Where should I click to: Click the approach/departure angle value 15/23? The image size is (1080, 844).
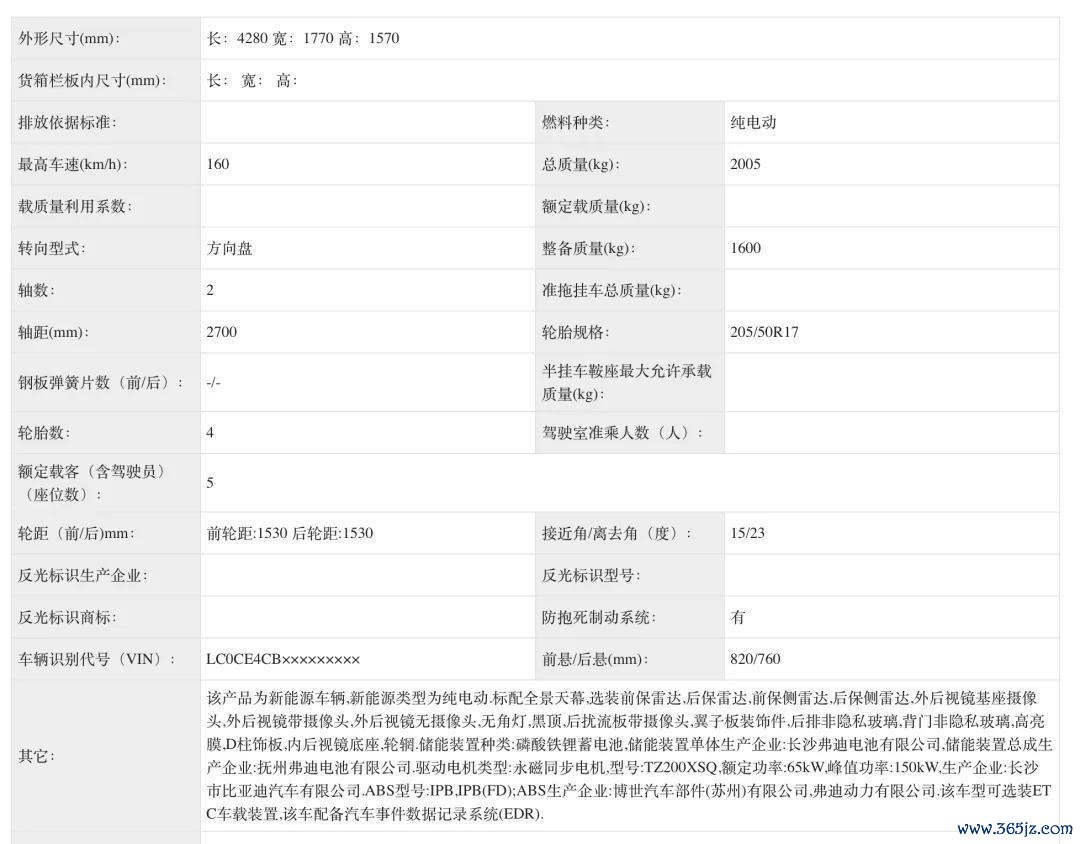tap(747, 533)
